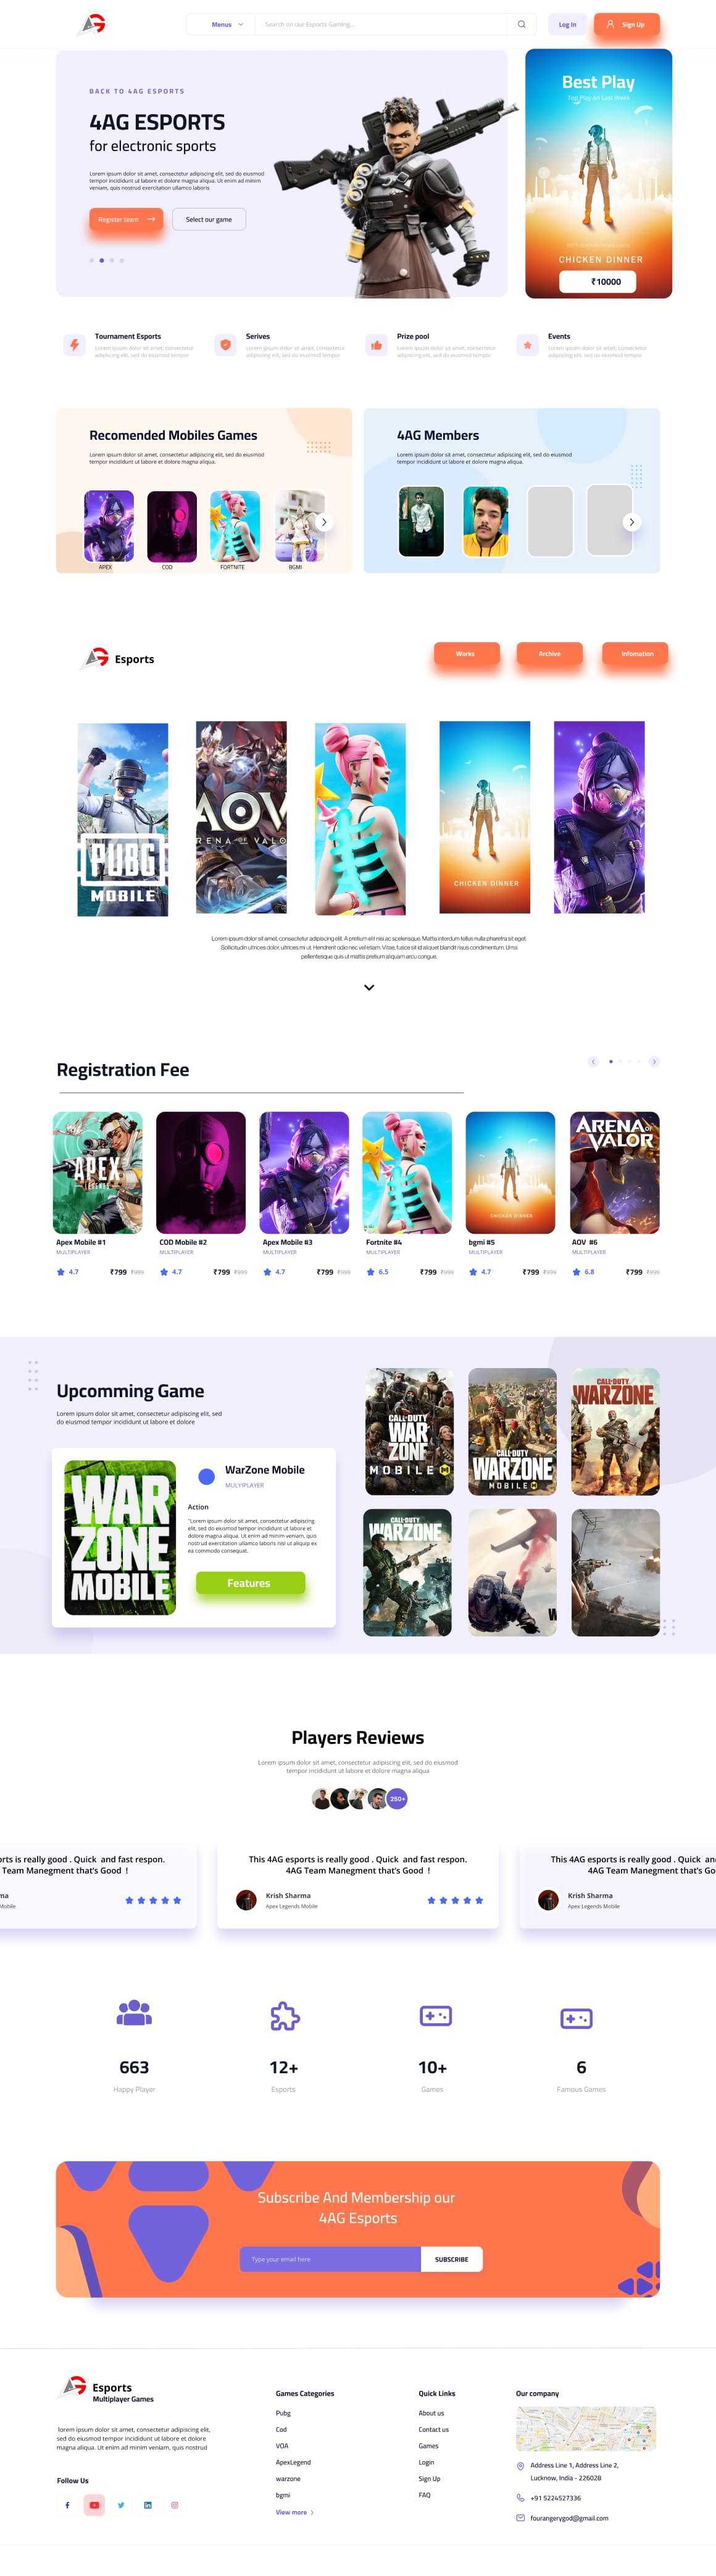The width and height of the screenshot is (716, 2576).
Task: Click the green Features button
Action: coord(250,1583)
